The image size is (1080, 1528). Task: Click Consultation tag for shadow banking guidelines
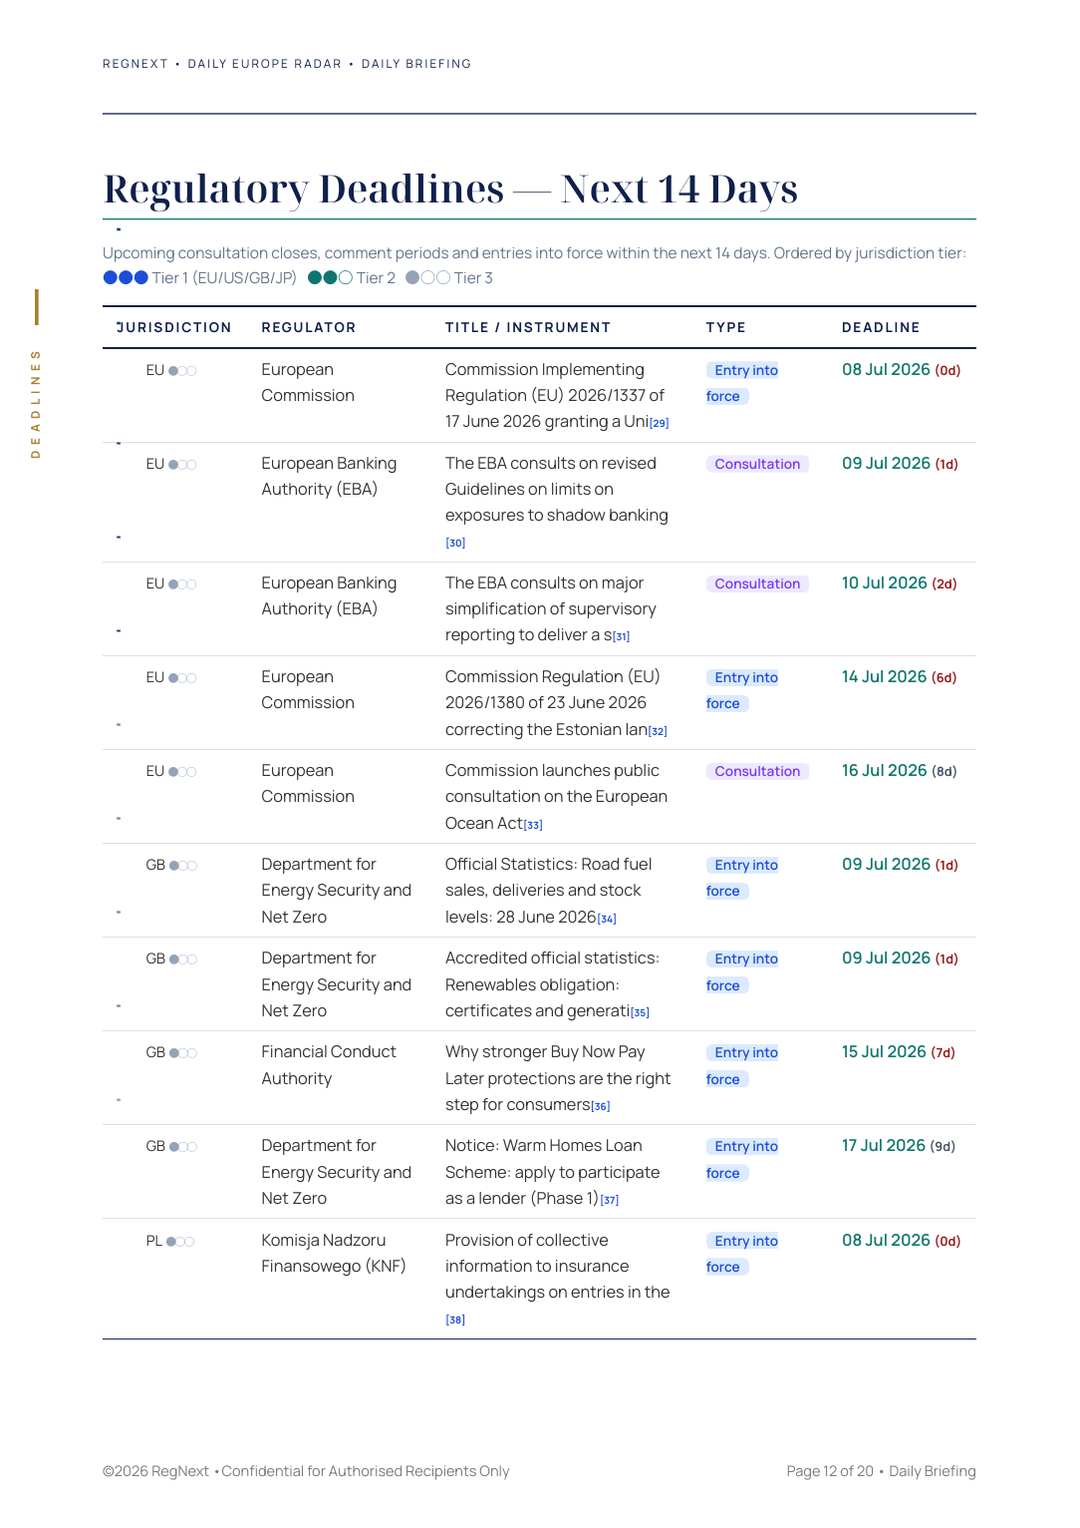[x=757, y=464]
